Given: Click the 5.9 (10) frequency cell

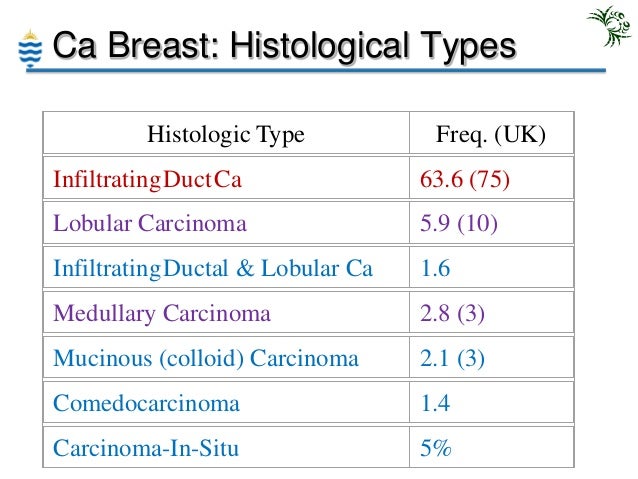Looking at the screenshot, I should tap(459, 224).
